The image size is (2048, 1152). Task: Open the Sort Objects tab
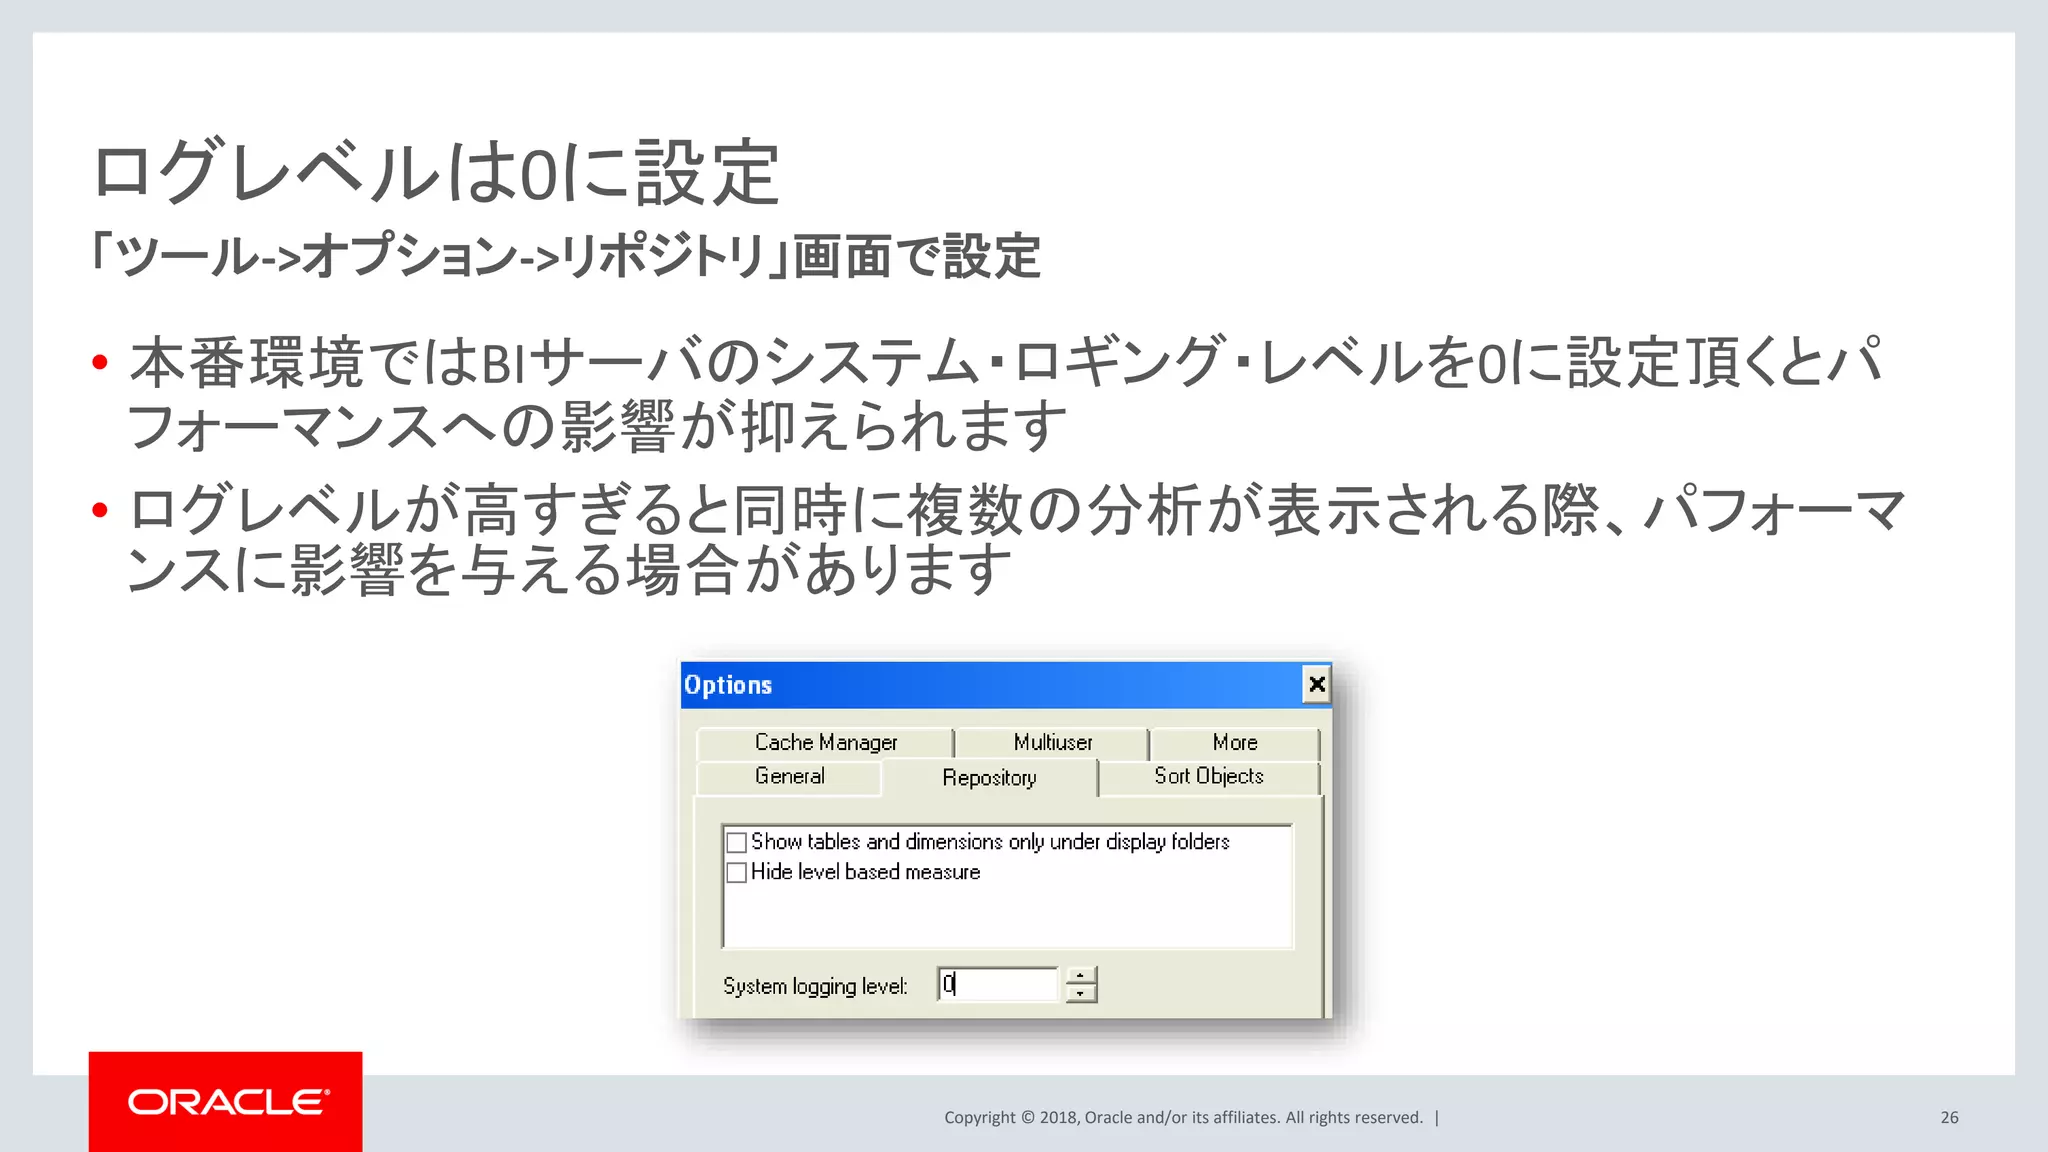tap(1209, 777)
